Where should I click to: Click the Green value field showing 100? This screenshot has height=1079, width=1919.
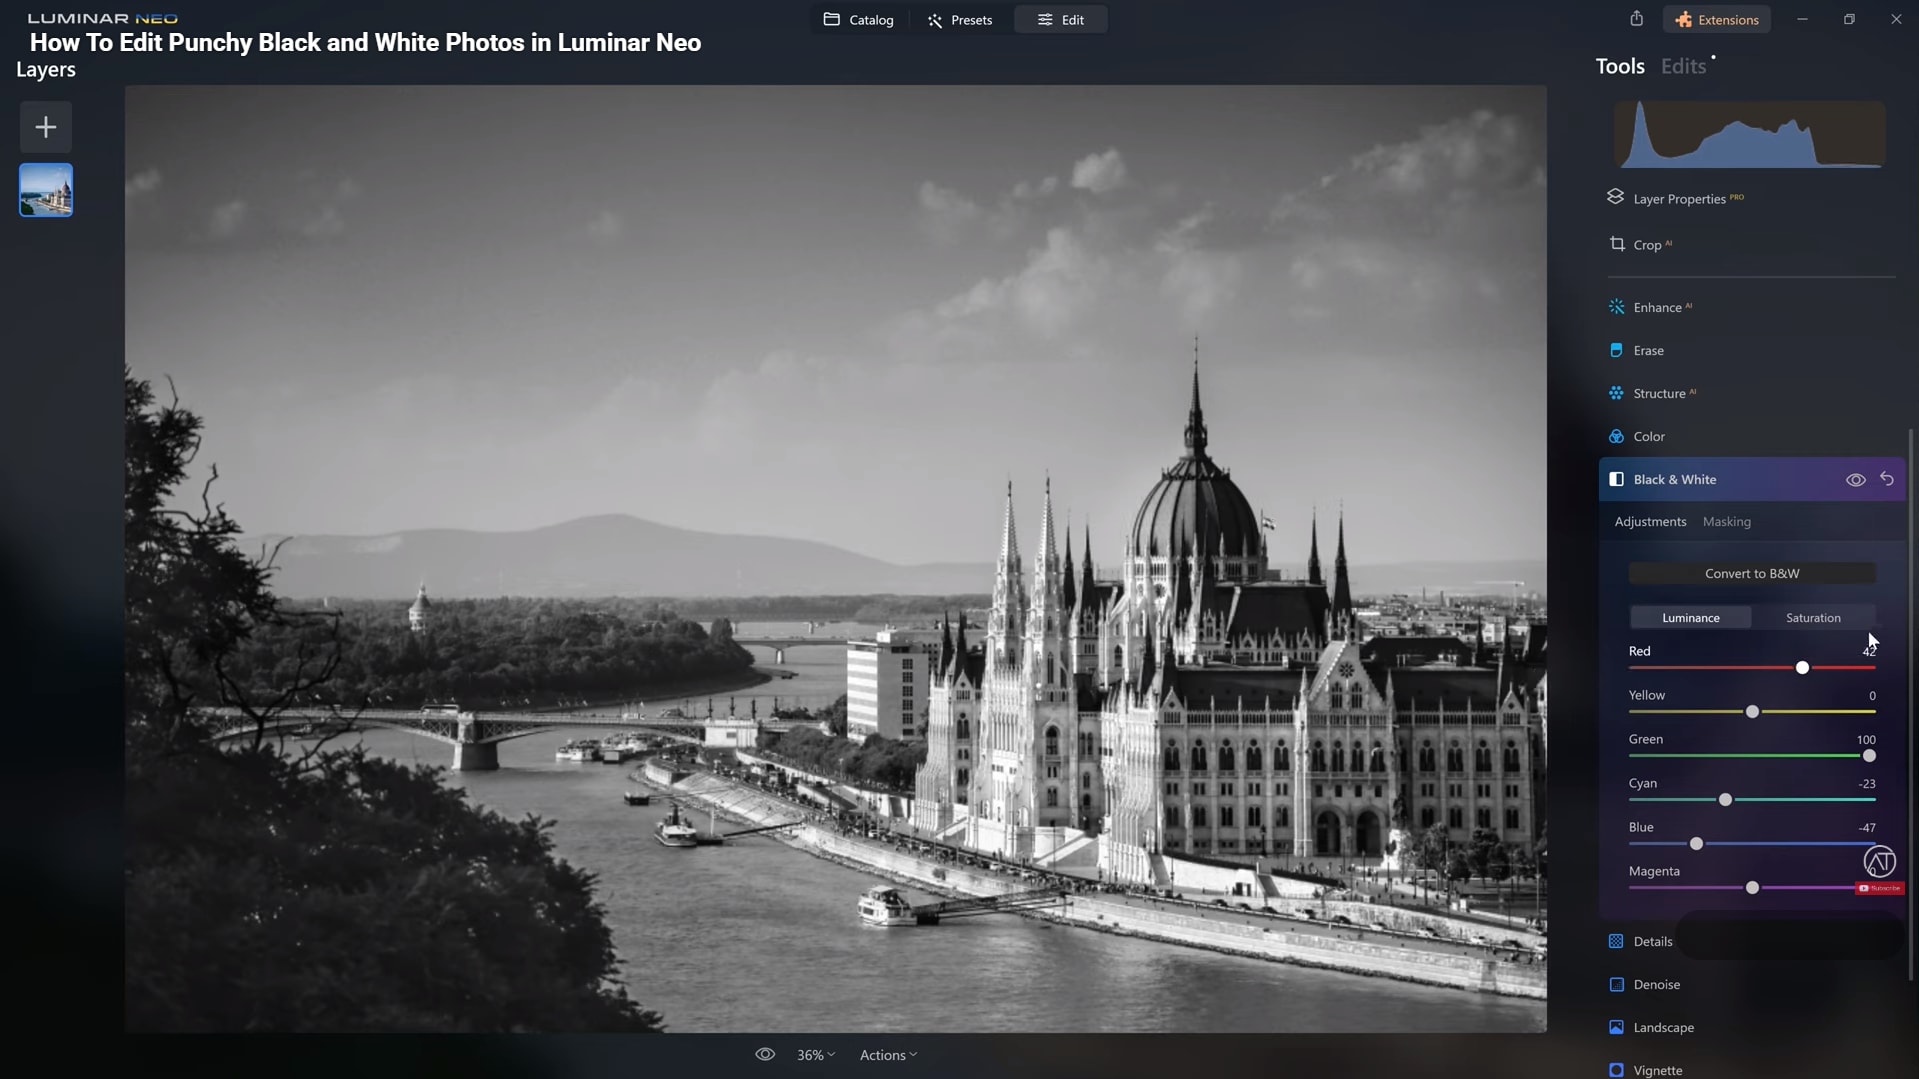[1866, 740]
